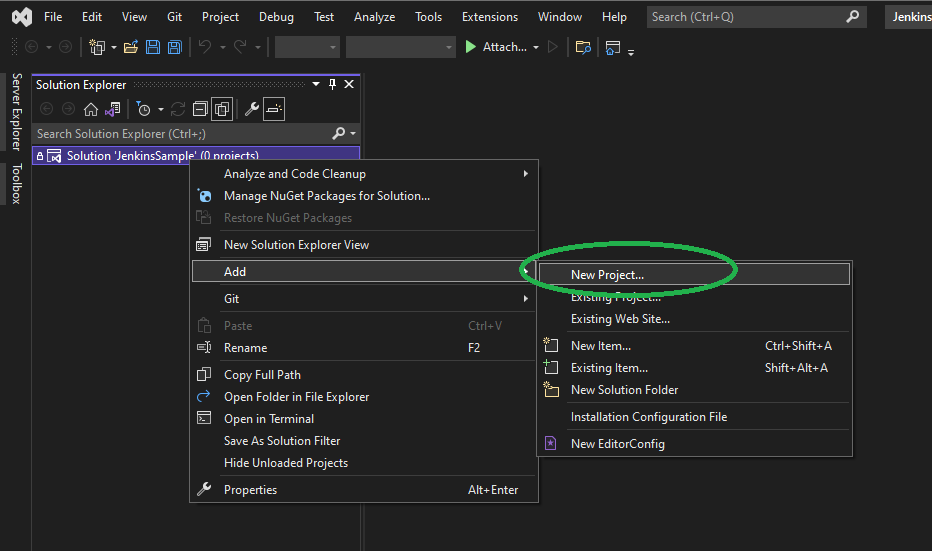Click the Pending Changes Filter clock icon

coord(143,109)
